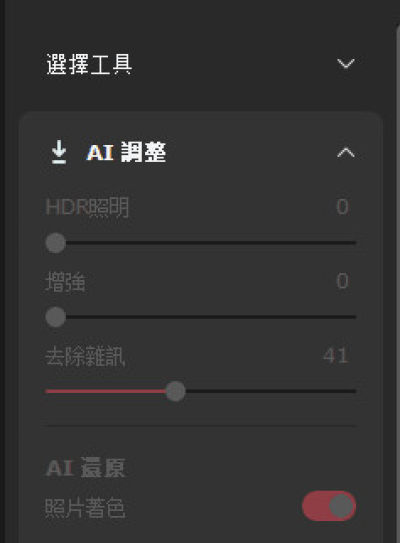Turn off the 照片著色 toggle switch
Image resolution: width=400 pixels, height=543 pixels.
pyautogui.click(x=329, y=506)
